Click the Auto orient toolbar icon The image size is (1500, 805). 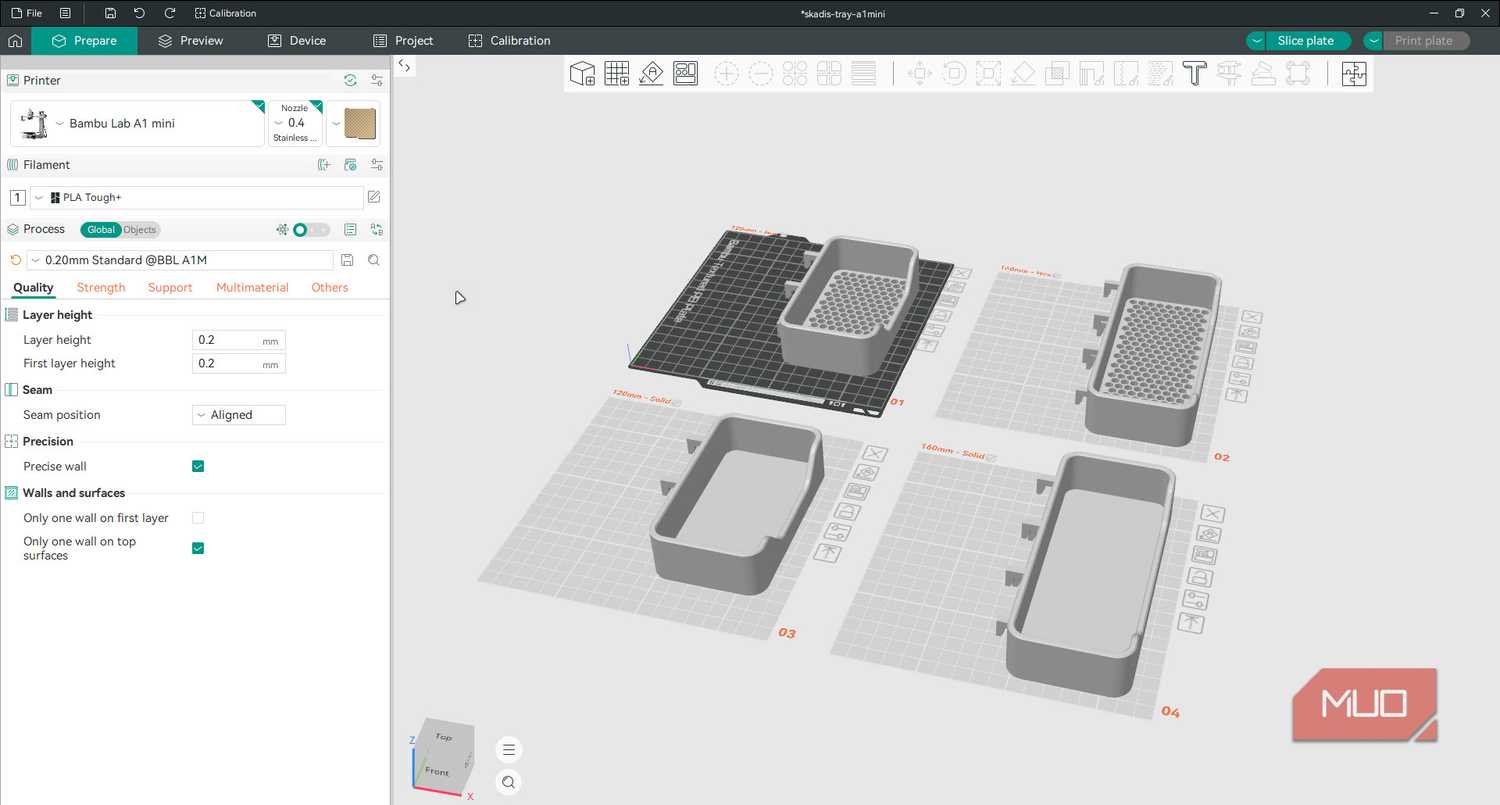651,73
